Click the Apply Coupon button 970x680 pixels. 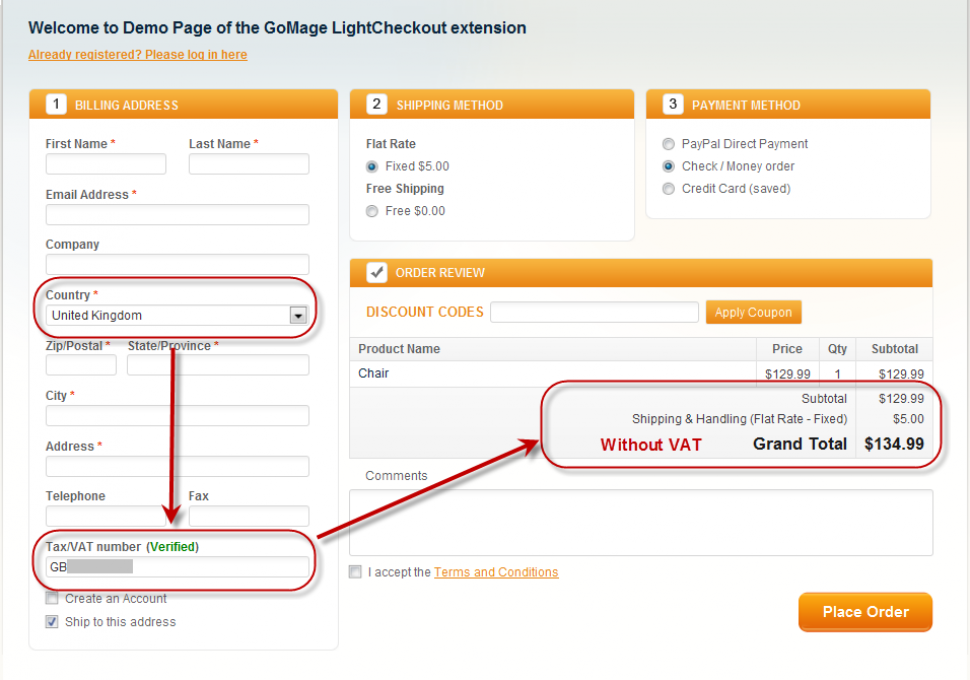point(753,313)
